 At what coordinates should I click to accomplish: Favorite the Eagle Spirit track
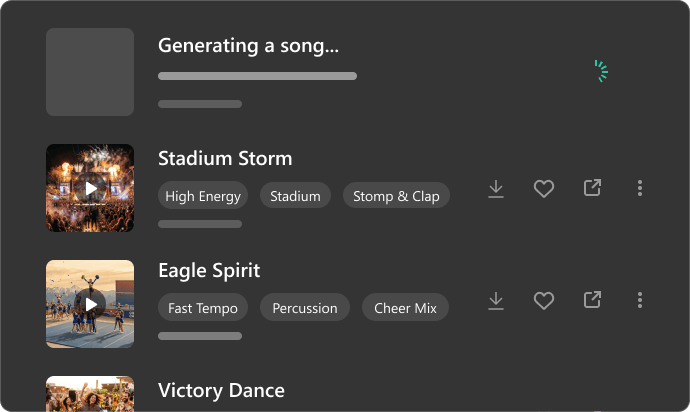[x=544, y=301]
